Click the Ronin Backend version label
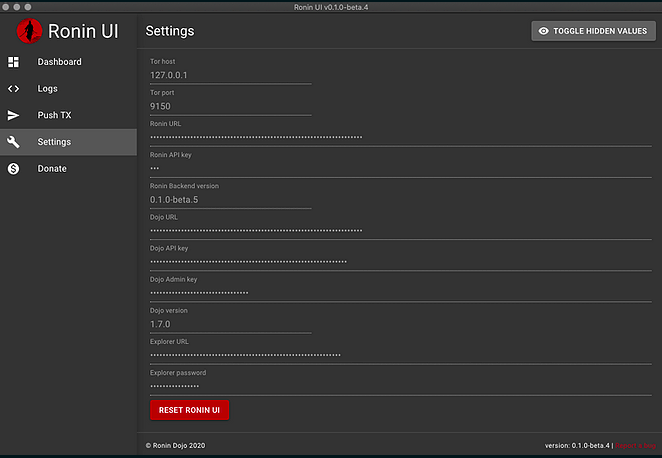This screenshot has height=458, width=662. (x=184, y=186)
